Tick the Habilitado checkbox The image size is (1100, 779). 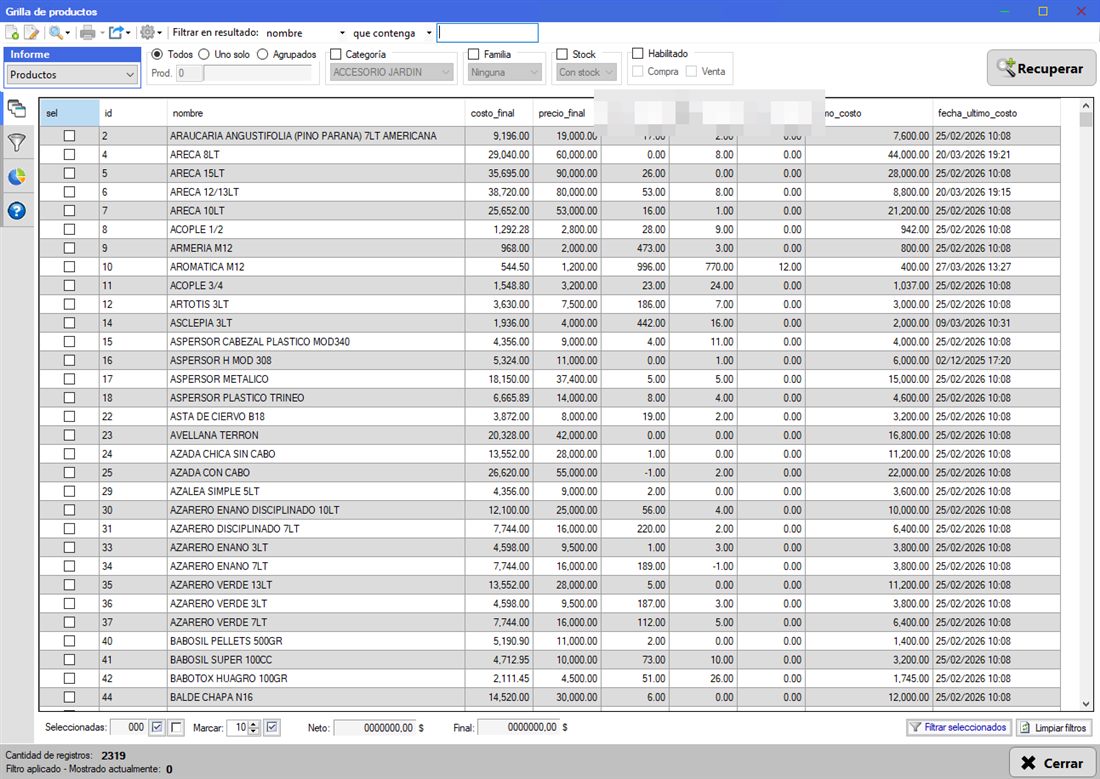click(638, 53)
